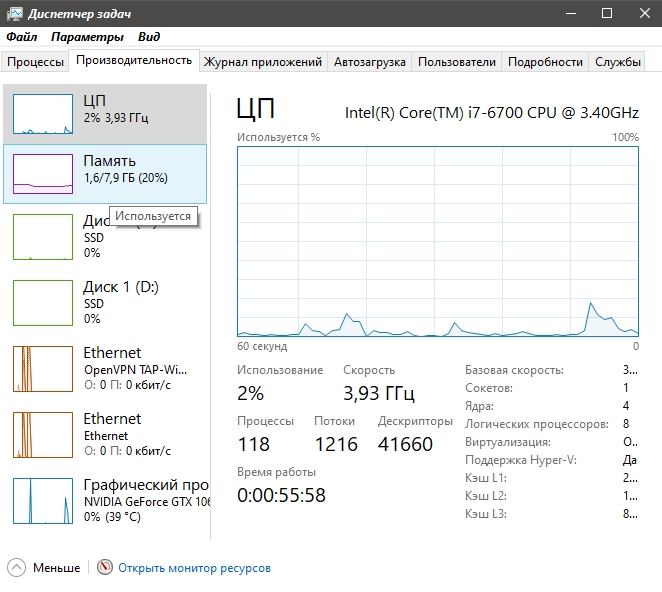Select the Память memory graph thumbnail
662x592 pixels.
click(x=42, y=174)
